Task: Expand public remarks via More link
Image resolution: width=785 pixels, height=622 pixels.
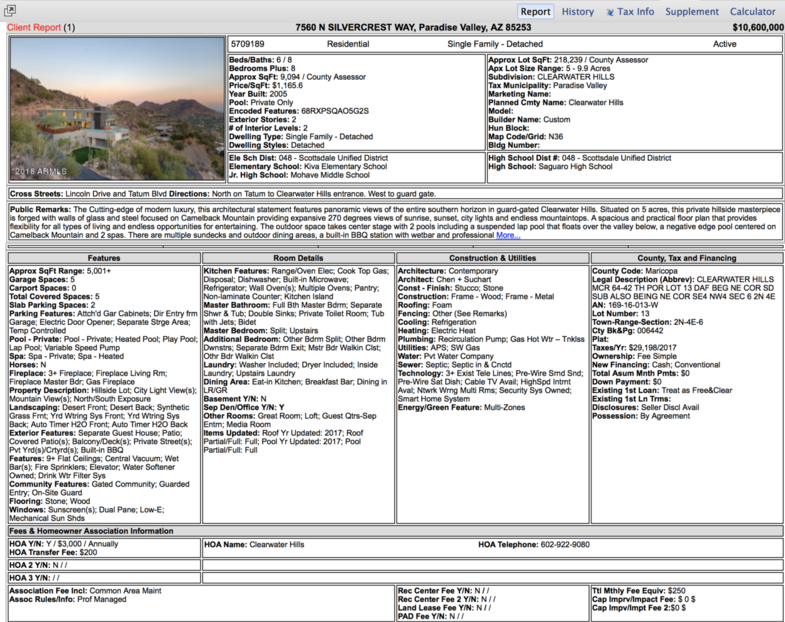Action: click(x=508, y=235)
